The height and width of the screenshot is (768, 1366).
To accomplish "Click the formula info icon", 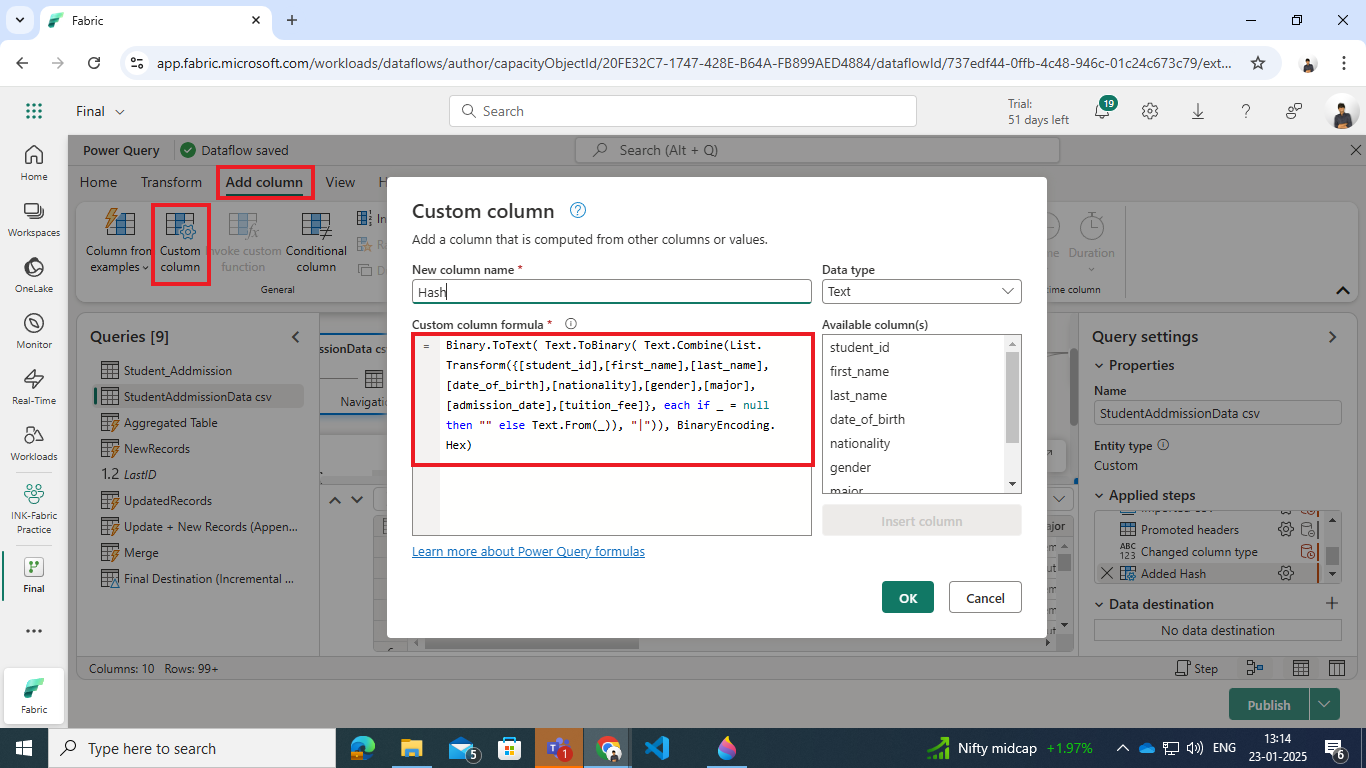I will 571,324.
